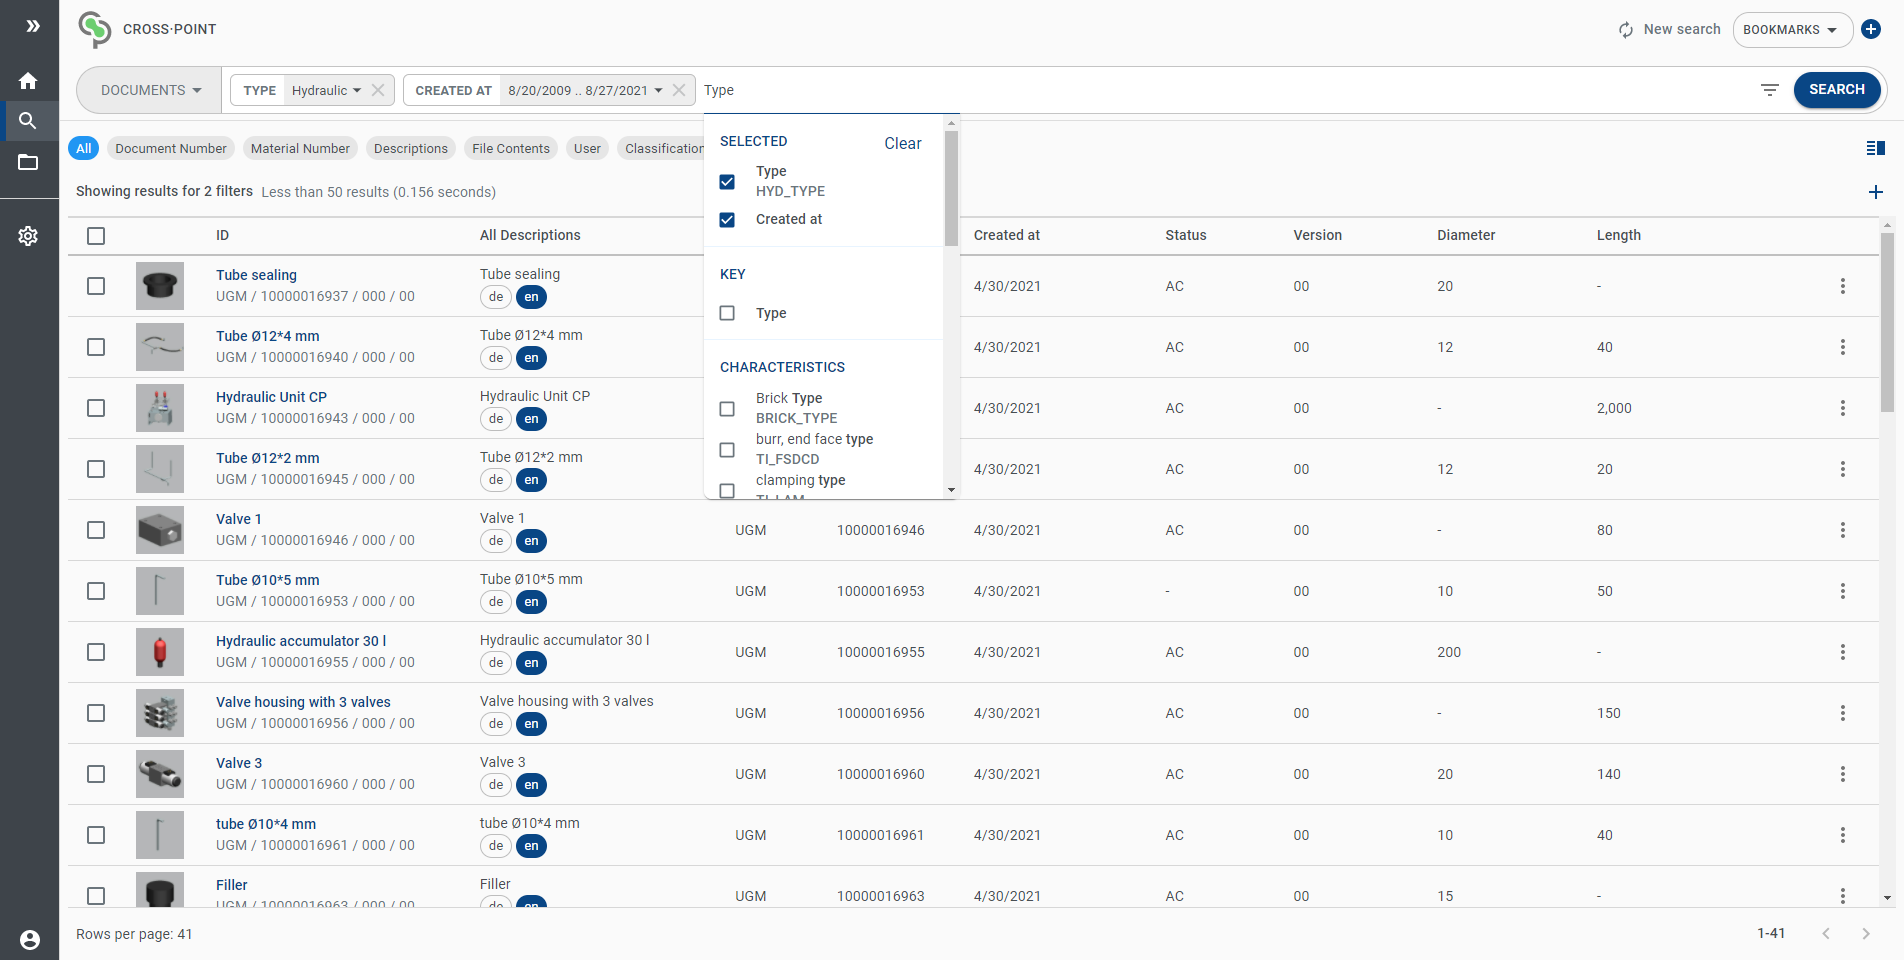Open user account icon in sidebar
Viewport: 1904px width, 960px height.
30,940
